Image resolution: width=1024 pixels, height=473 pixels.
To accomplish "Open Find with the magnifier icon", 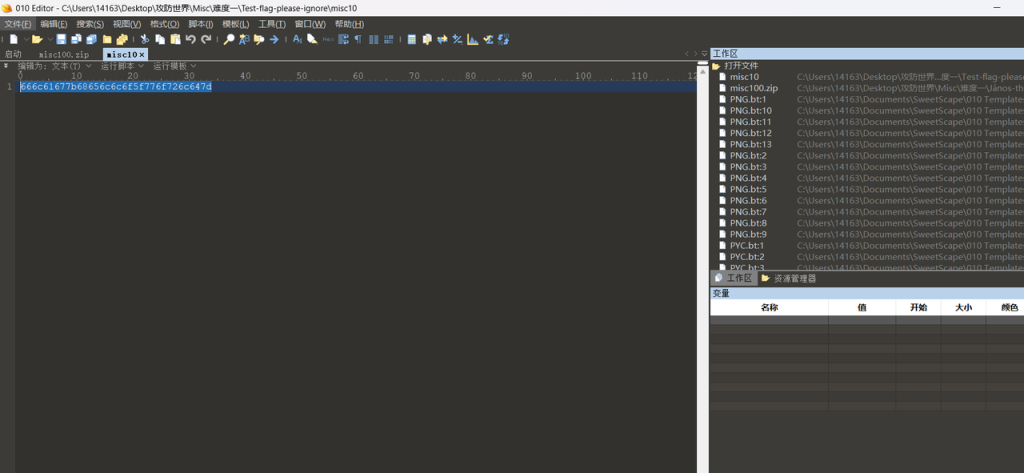I will [229, 39].
